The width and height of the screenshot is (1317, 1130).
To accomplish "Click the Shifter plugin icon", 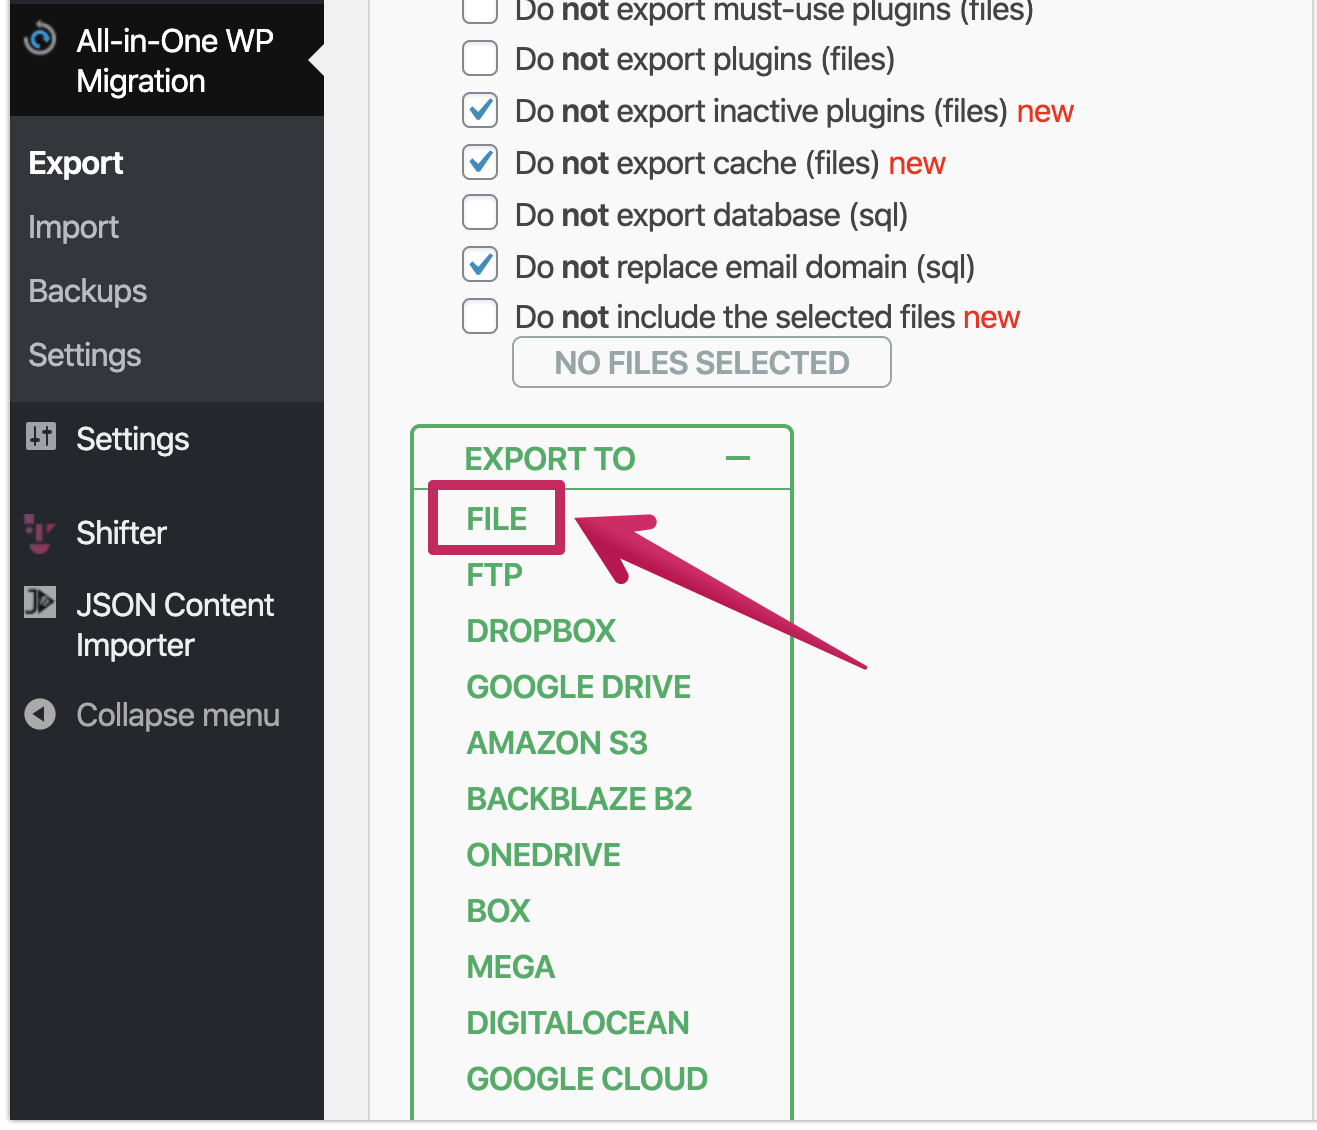I will pos(40,533).
